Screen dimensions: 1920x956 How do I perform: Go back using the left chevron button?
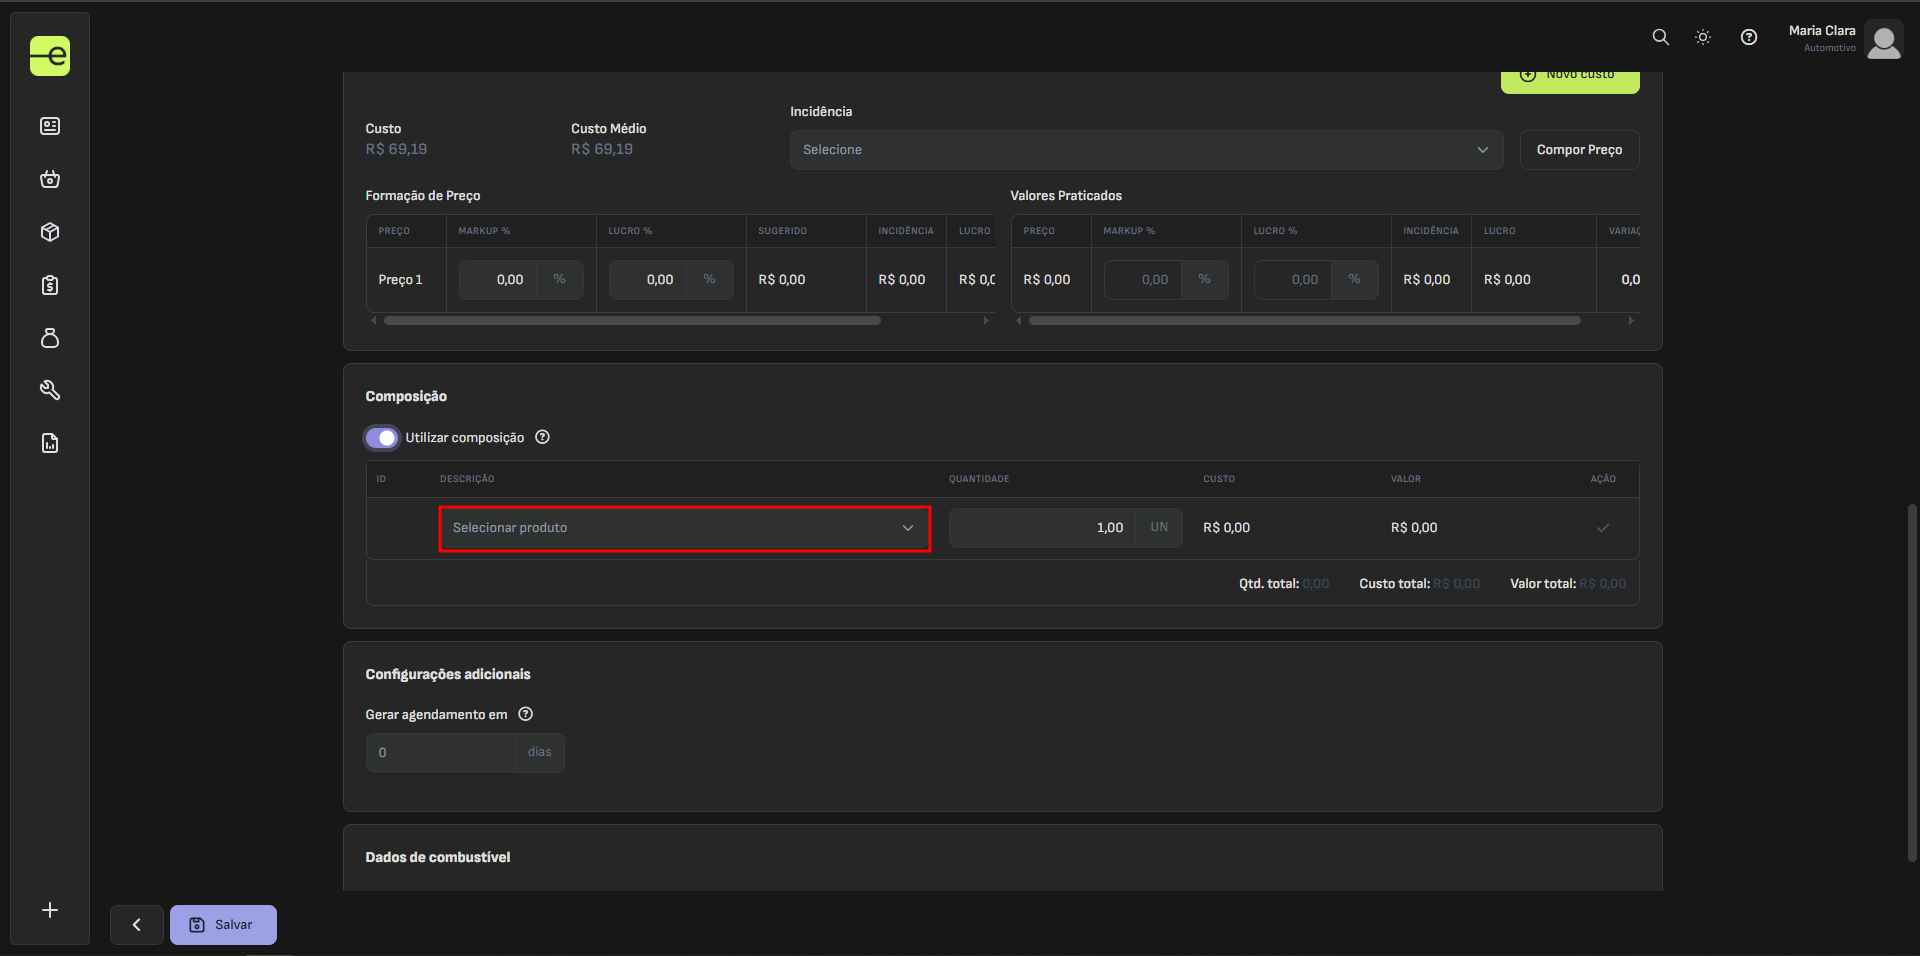point(137,925)
